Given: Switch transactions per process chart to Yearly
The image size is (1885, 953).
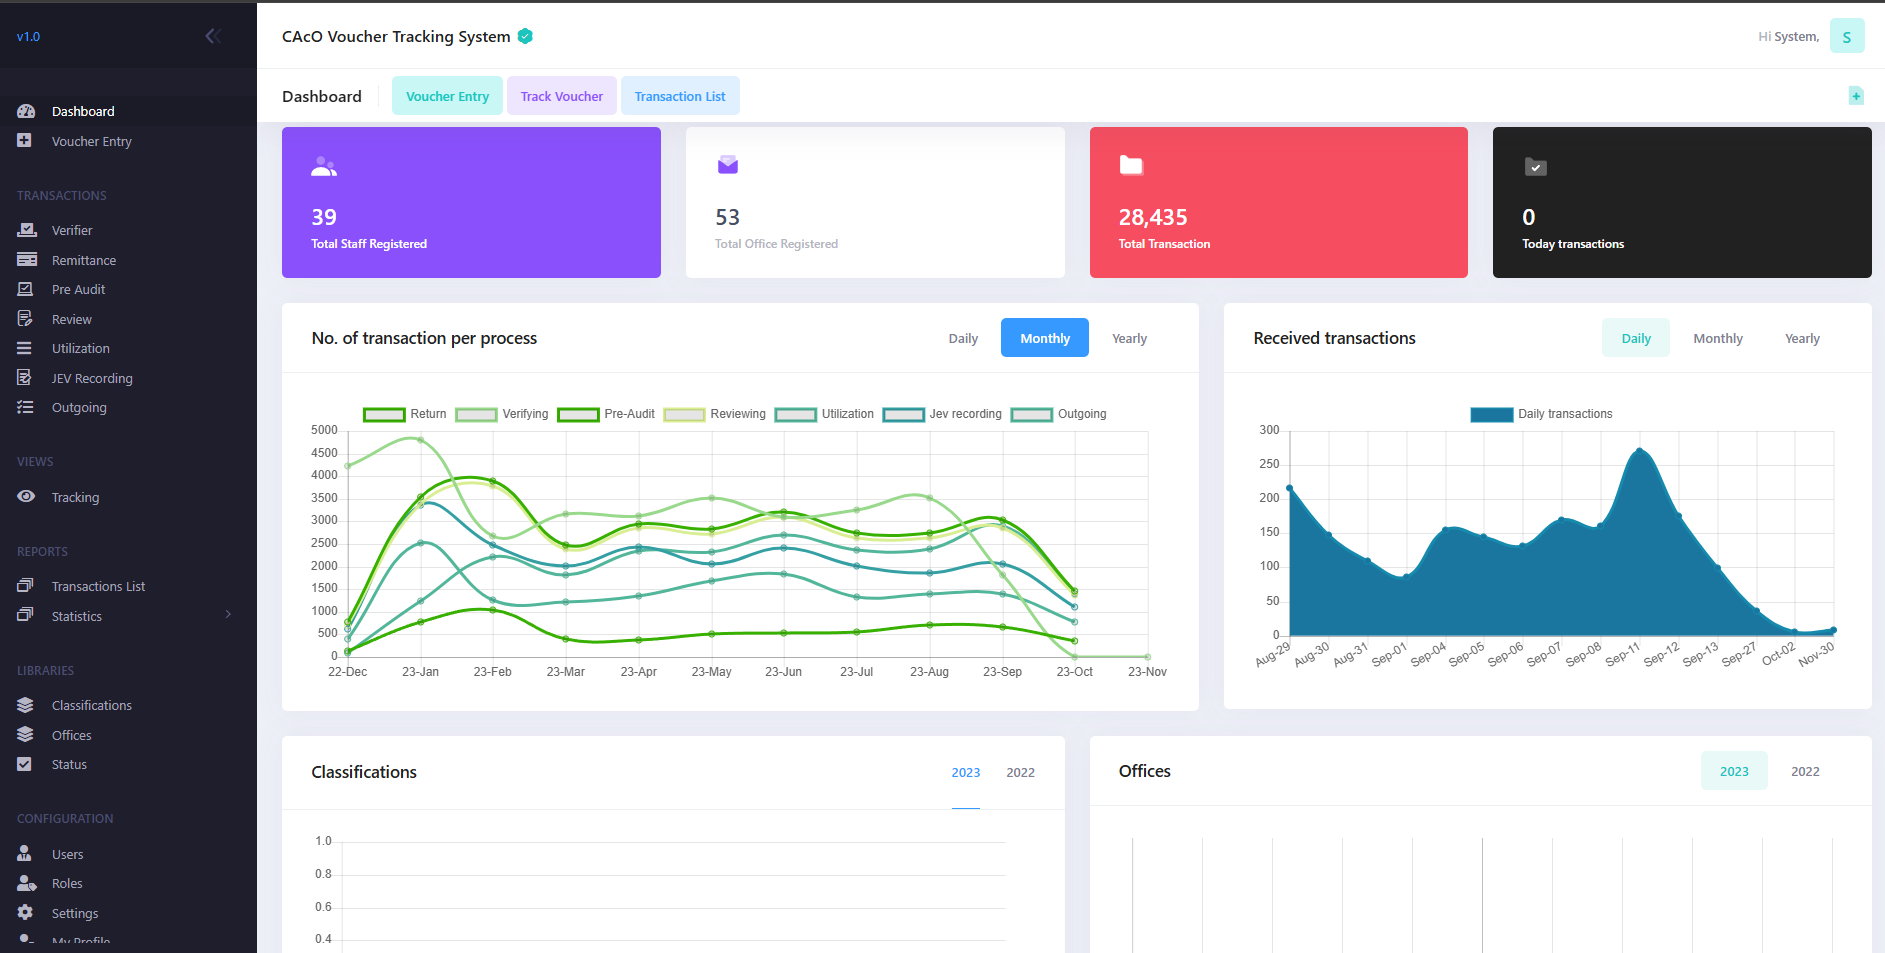Looking at the screenshot, I should pos(1129,339).
